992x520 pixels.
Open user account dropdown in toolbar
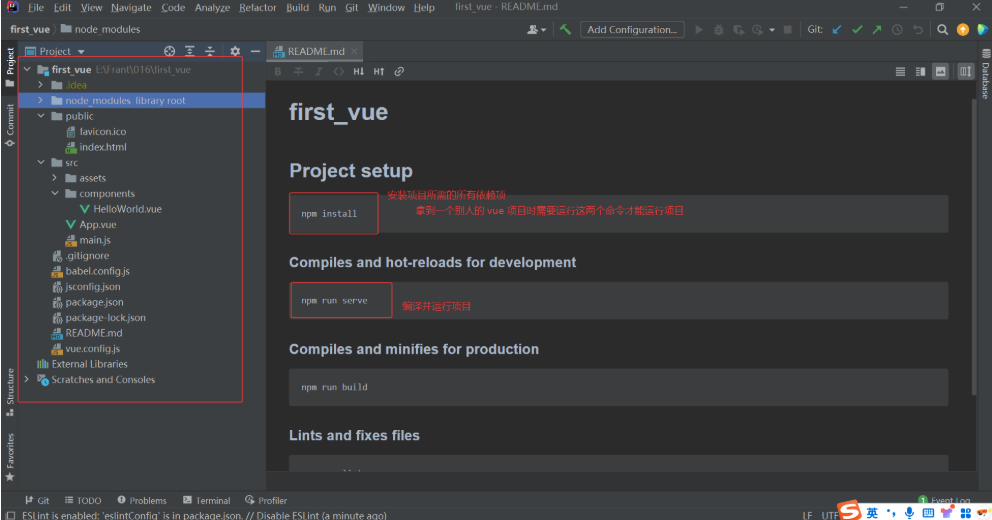click(x=536, y=30)
